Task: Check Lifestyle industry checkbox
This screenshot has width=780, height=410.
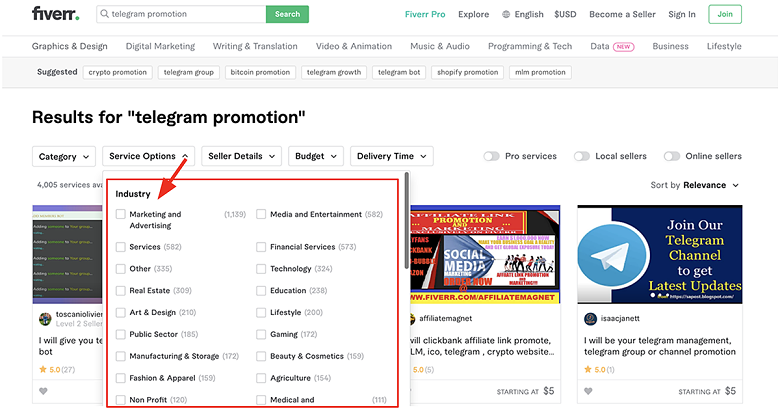Action: (x=261, y=312)
